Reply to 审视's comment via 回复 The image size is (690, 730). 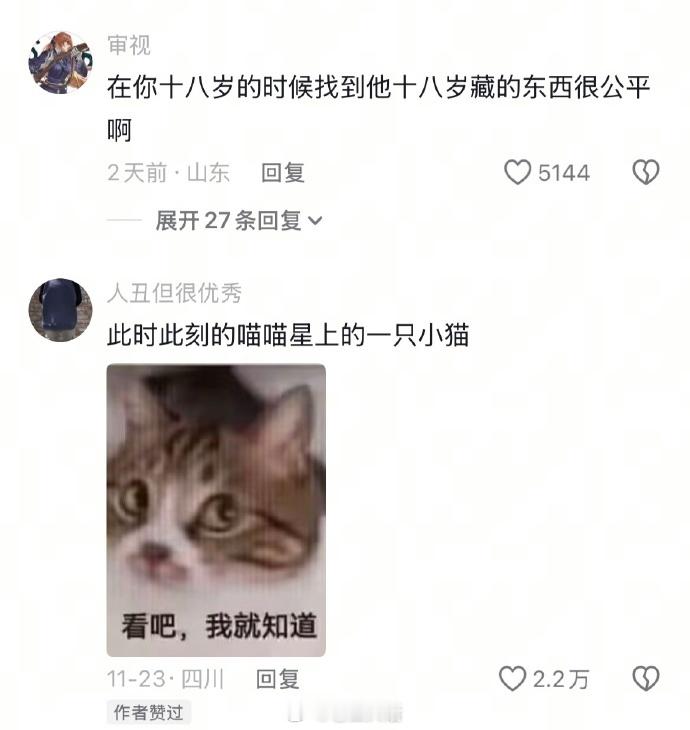[283, 173]
